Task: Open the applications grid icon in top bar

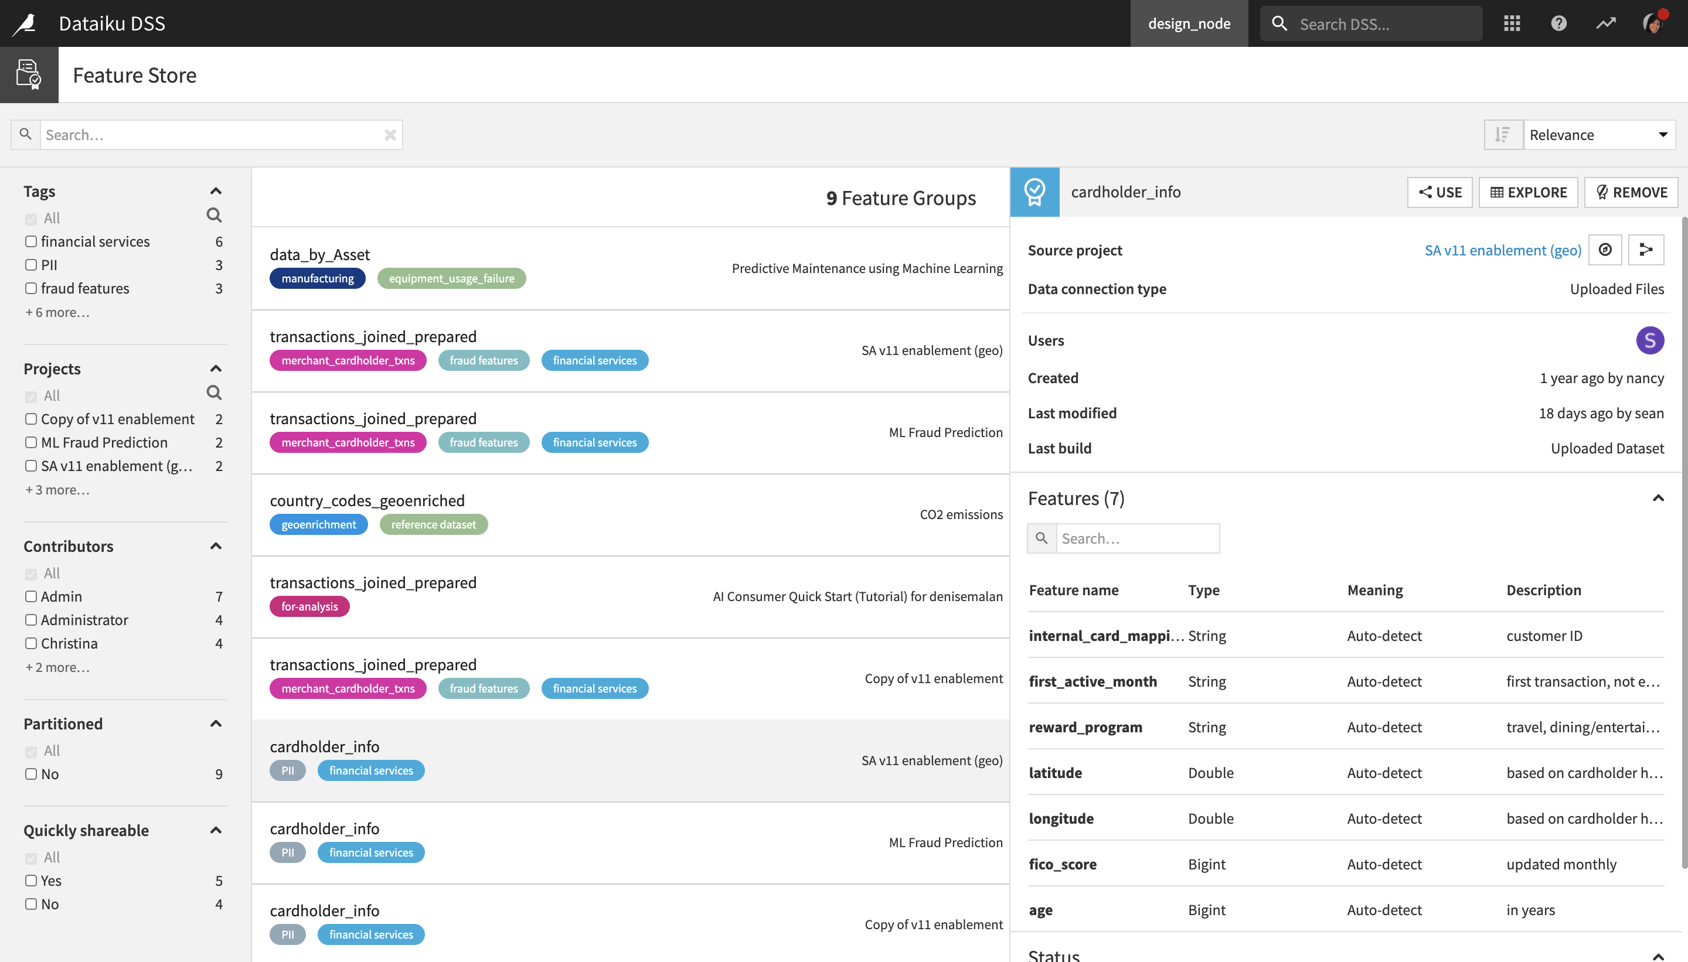Action: pyautogui.click(x=1511, y=23)
